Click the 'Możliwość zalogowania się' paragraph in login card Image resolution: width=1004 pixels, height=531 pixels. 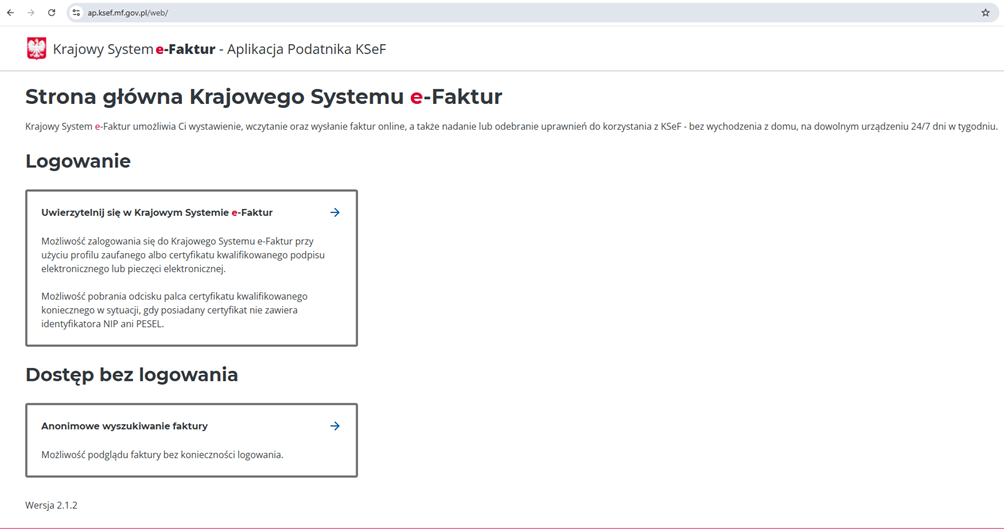pyautogui.click(x=183, y=255)
